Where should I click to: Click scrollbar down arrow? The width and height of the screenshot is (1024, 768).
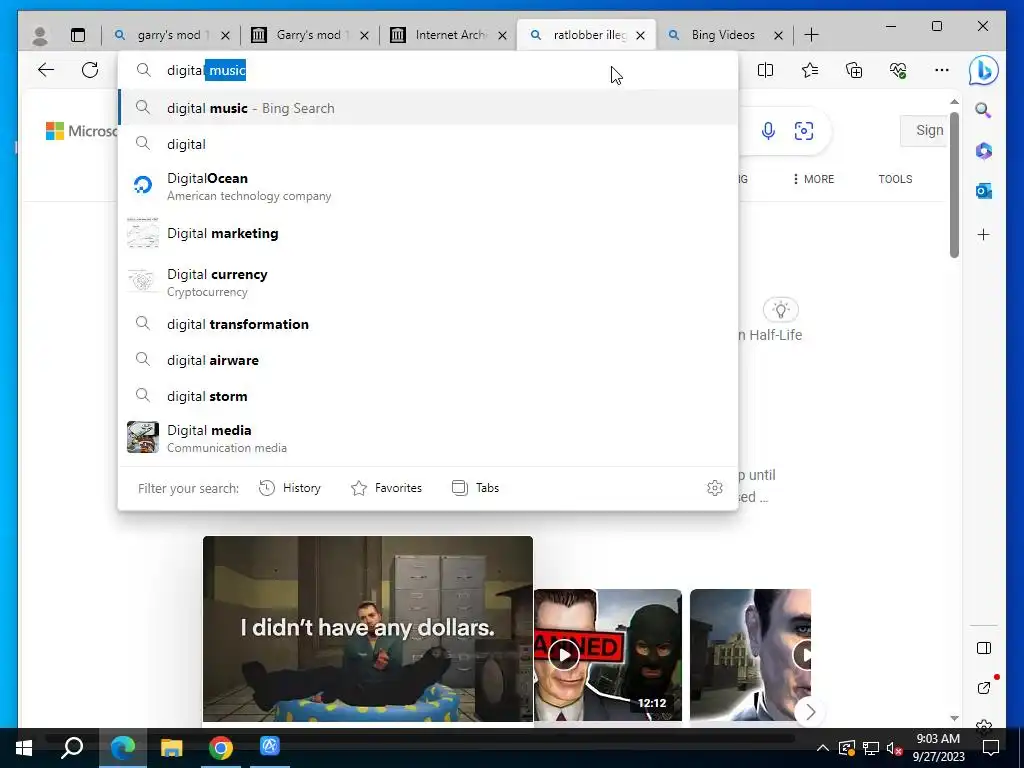point(954,718)
